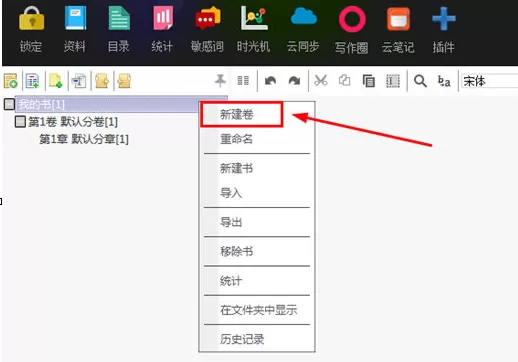This screenshot has width=518, height=362.
Task: Click the import folder arrow-left icon
Action: pyautogui.click(x=124, y=81)
